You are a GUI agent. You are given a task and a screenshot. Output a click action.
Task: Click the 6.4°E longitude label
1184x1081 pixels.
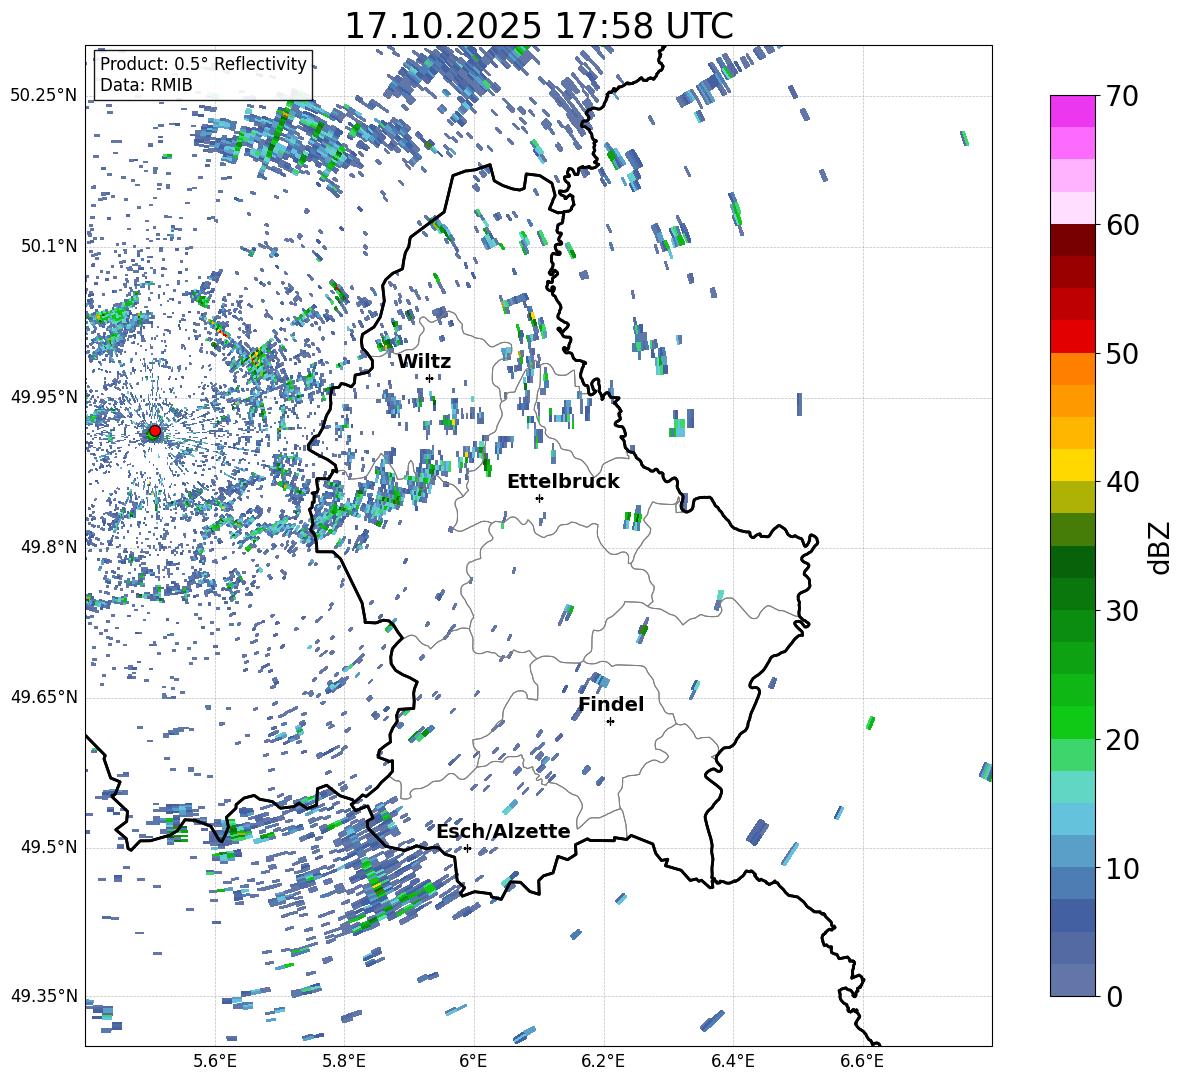point(733,1061)
